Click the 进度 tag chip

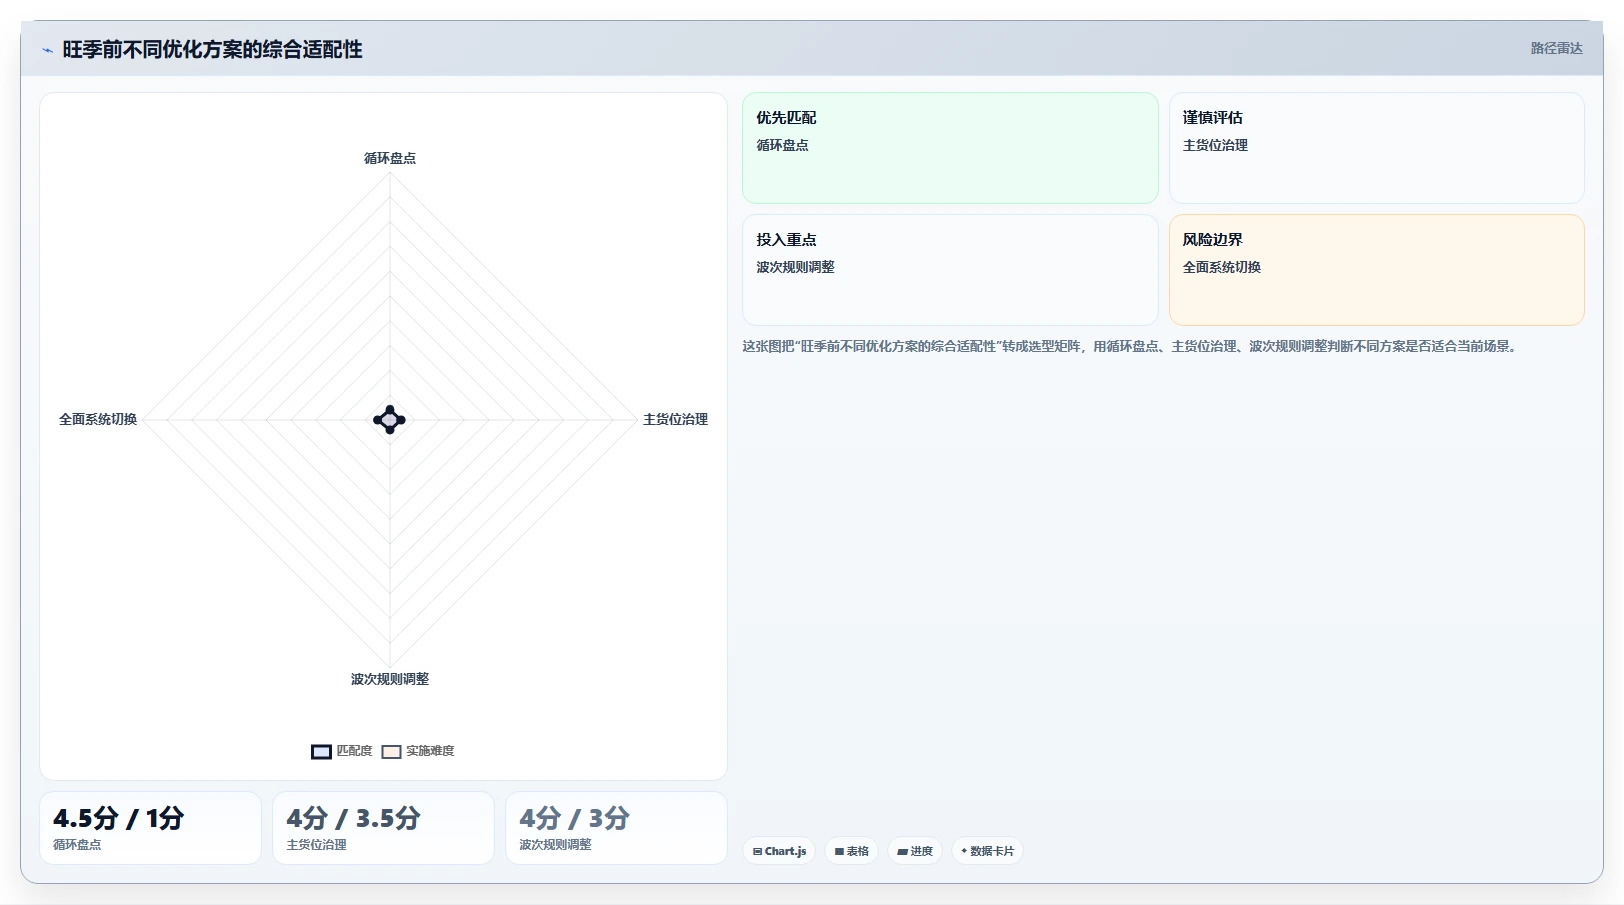(x=915, y=851)
